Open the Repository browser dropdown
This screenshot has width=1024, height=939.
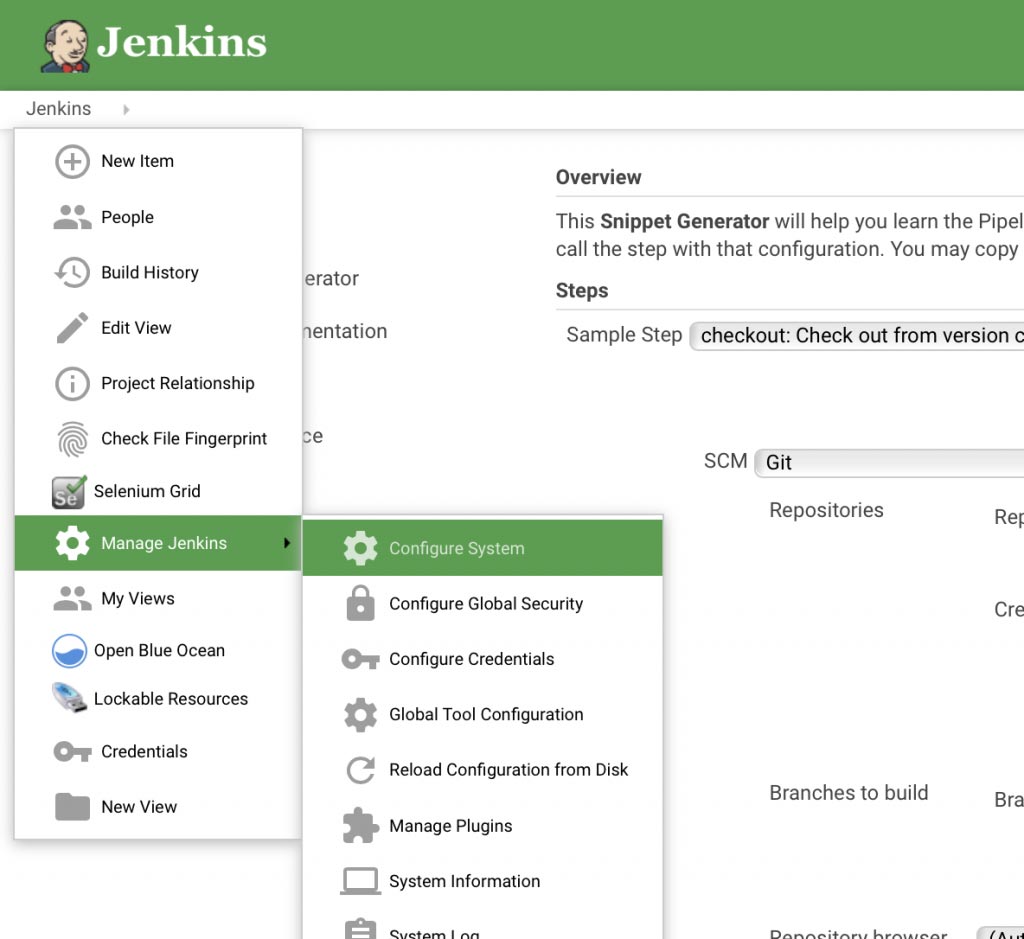click(1000, 933)
